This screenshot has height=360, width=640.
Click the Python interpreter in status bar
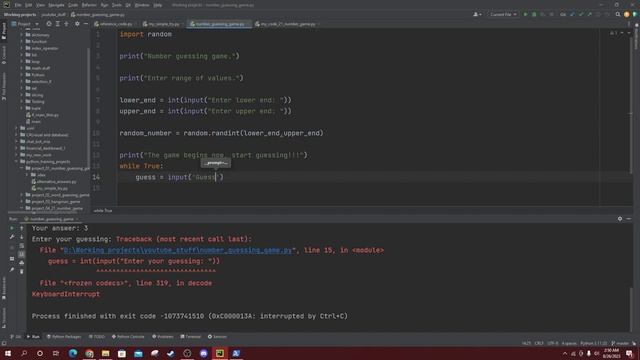click(593, 344)
